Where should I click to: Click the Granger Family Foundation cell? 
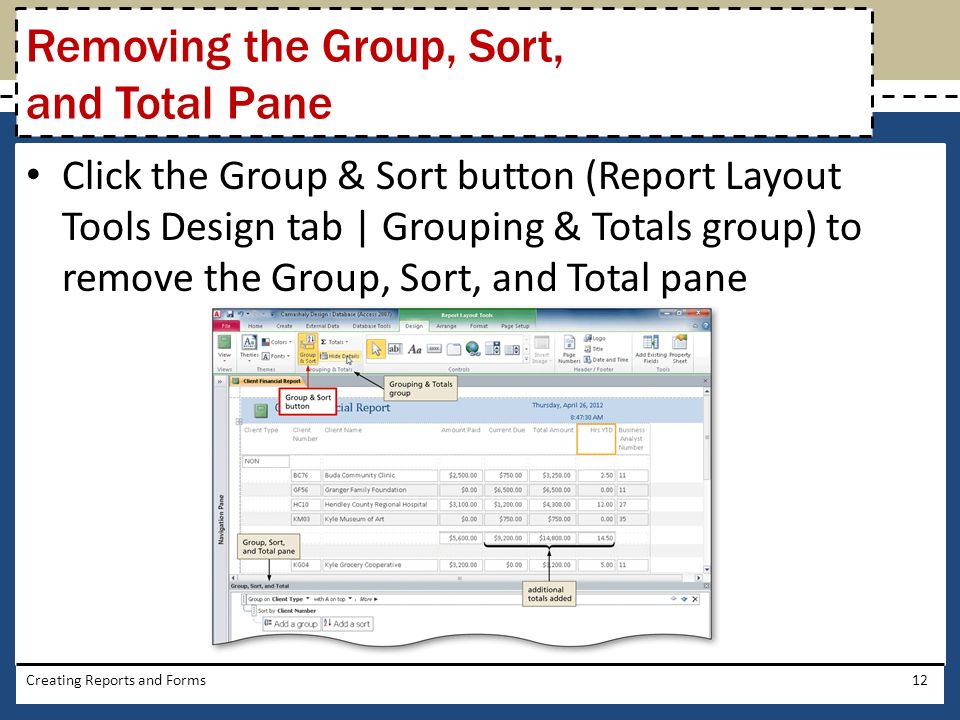click(x=380, y=490)
